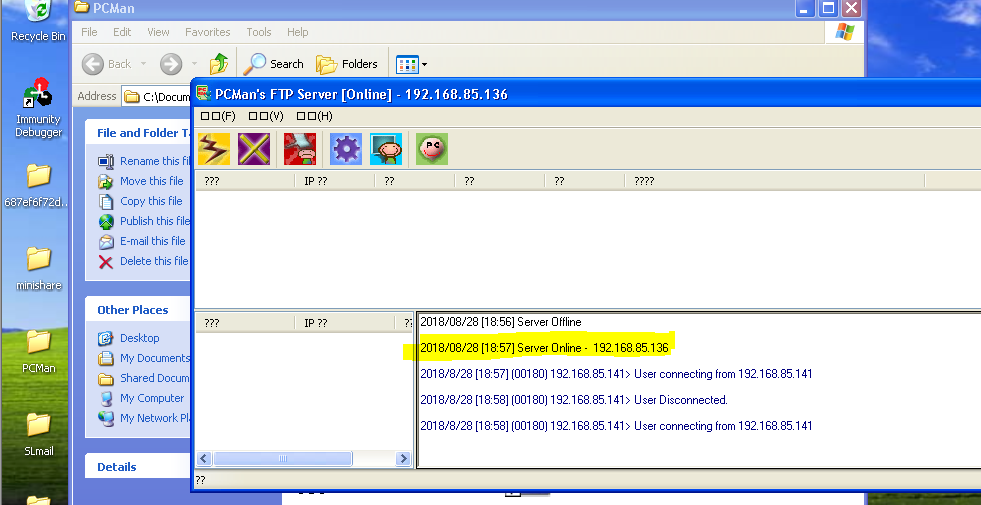Click Publish this file link
Image resolution: width=981 pixels, height=505 pixels.
[x=144, y=221]
